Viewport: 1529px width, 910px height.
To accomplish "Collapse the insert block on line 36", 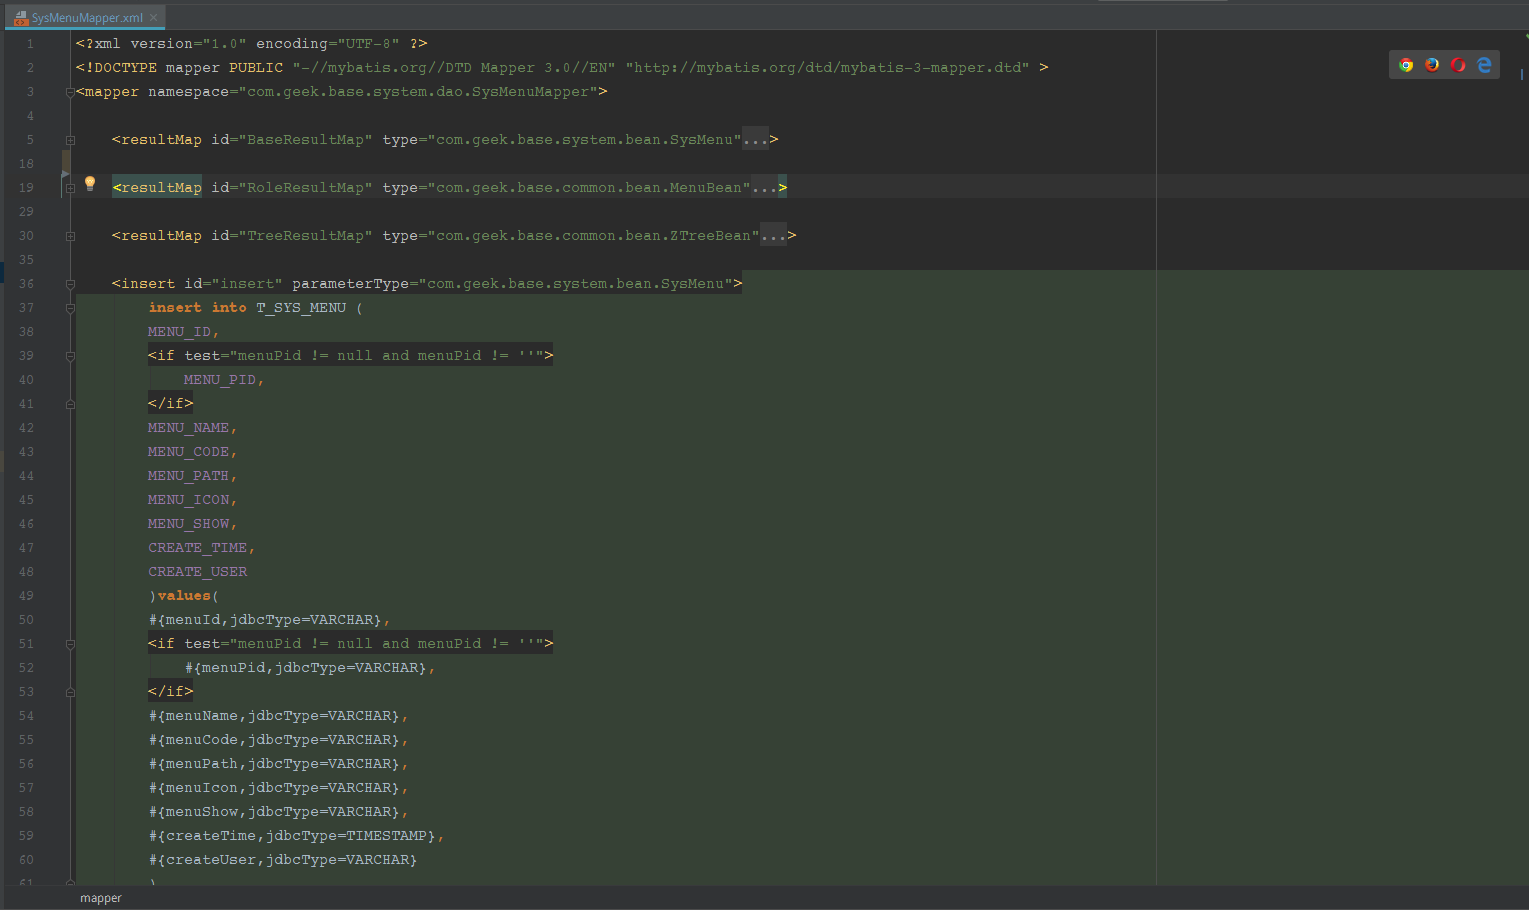I will pyautogui.click(x=70, y=284).
